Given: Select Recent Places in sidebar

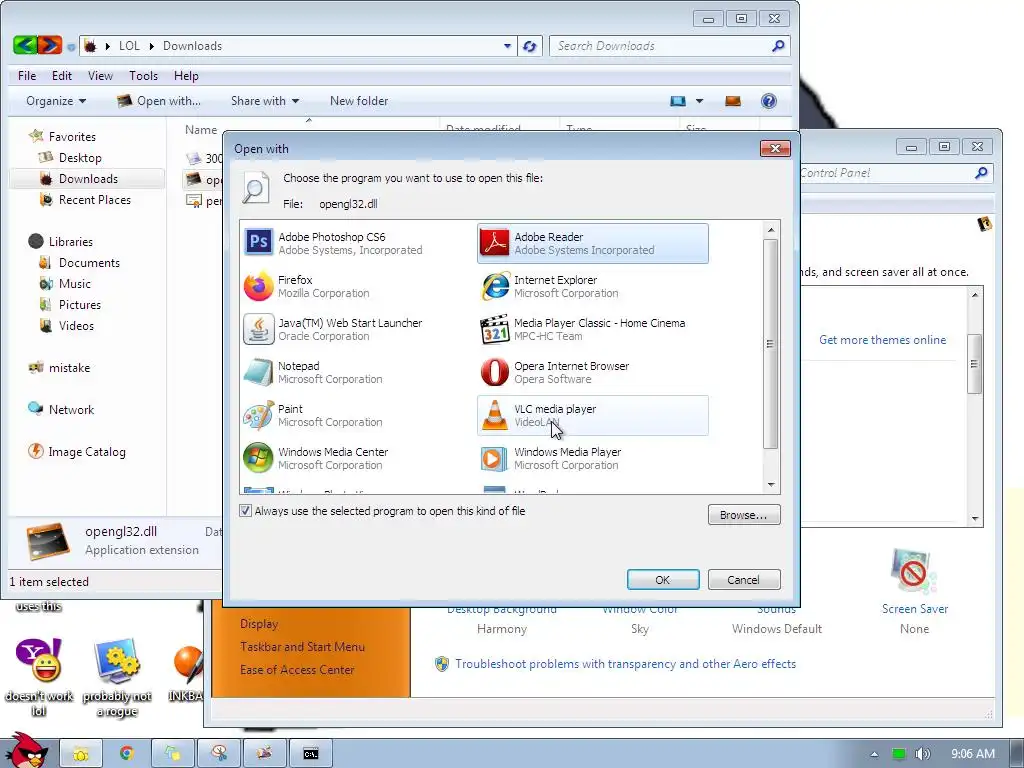Looking at the screenshot, I should click(95, 200).
